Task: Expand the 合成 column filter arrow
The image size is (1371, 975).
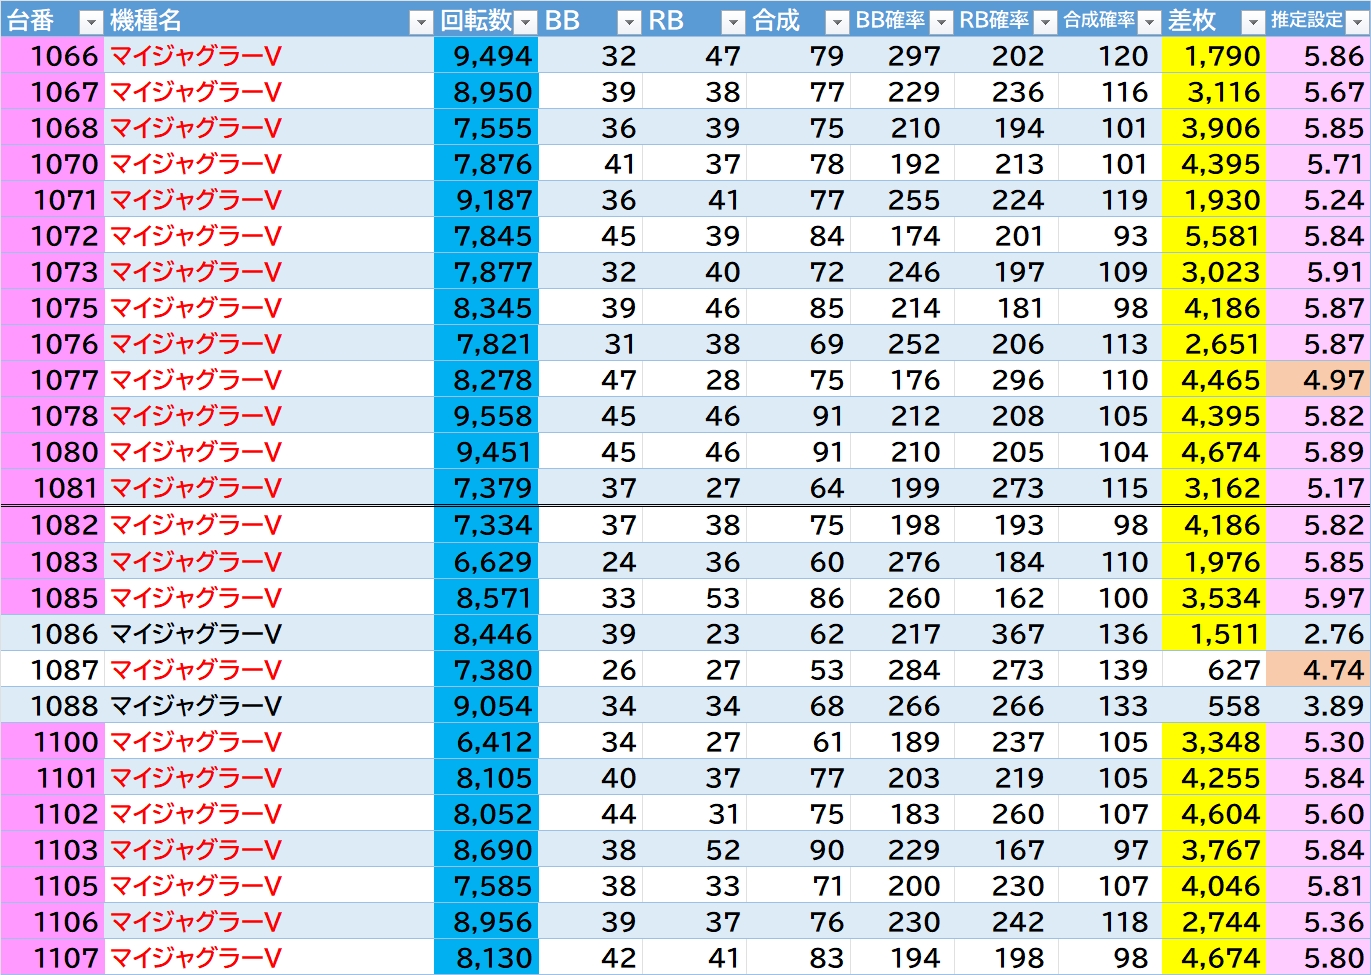Action: (837, 21)
